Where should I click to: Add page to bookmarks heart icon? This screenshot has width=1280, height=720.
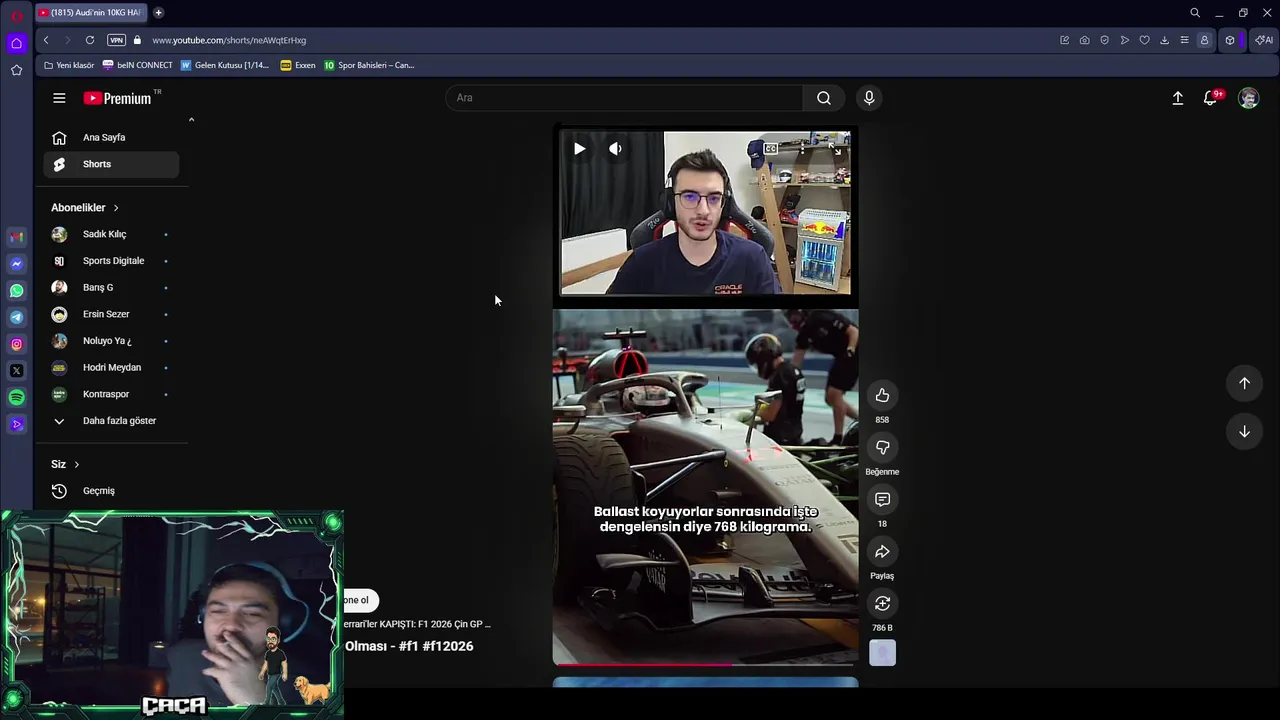pos(1144,40)
